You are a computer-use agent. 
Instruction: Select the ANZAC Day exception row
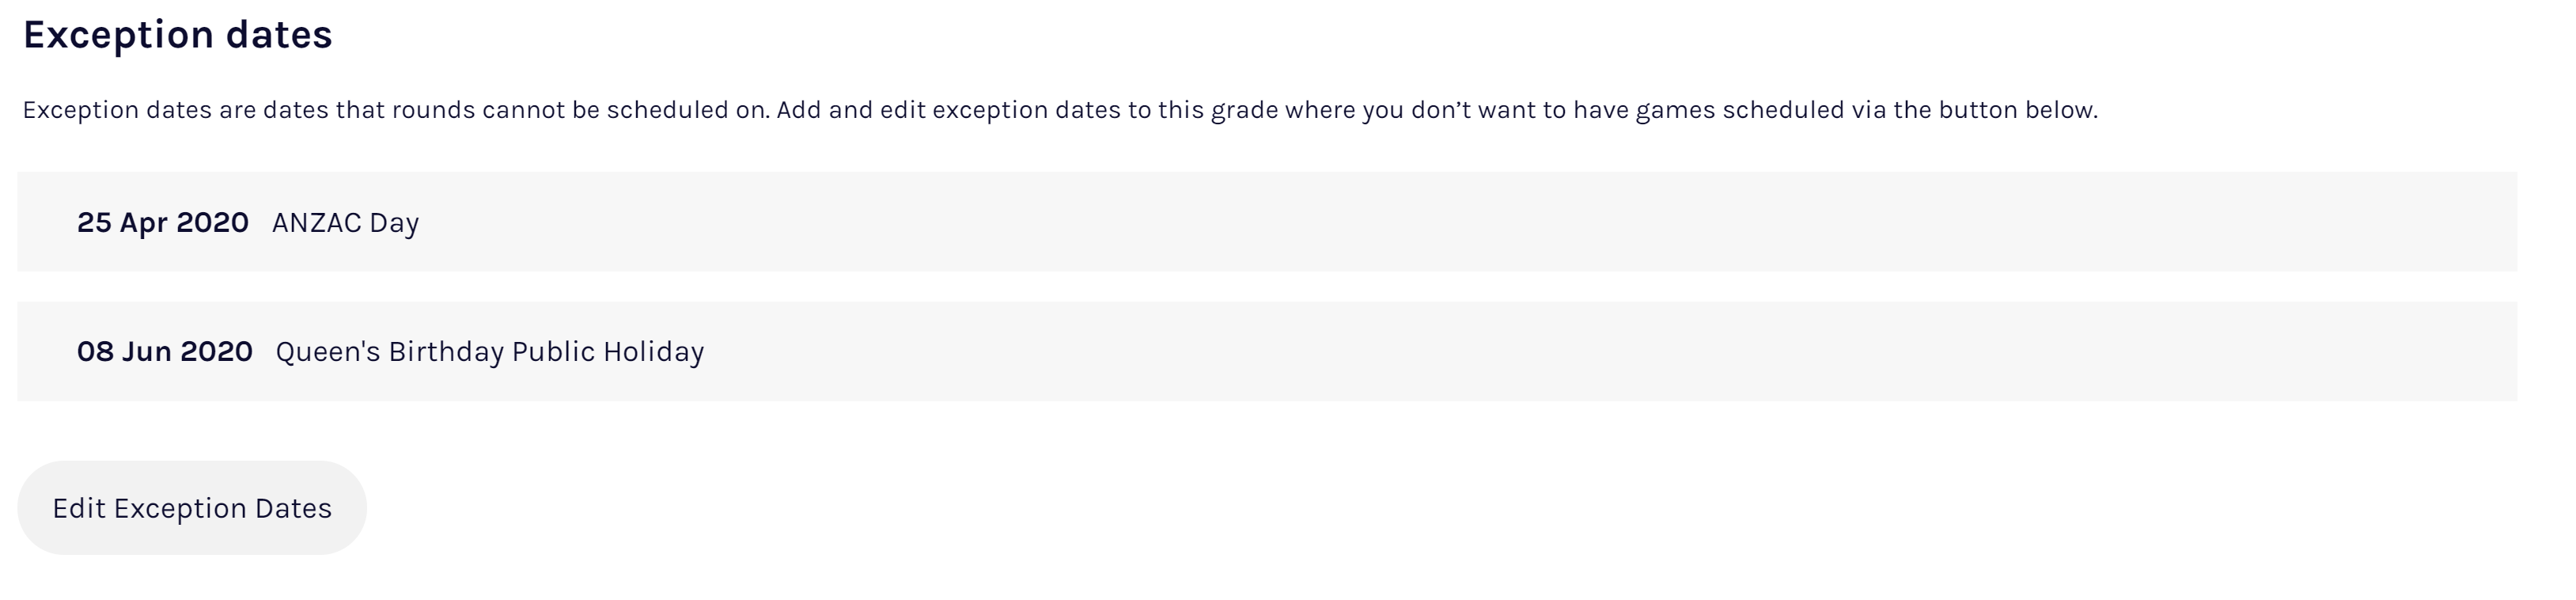[x=1266, y=222]
